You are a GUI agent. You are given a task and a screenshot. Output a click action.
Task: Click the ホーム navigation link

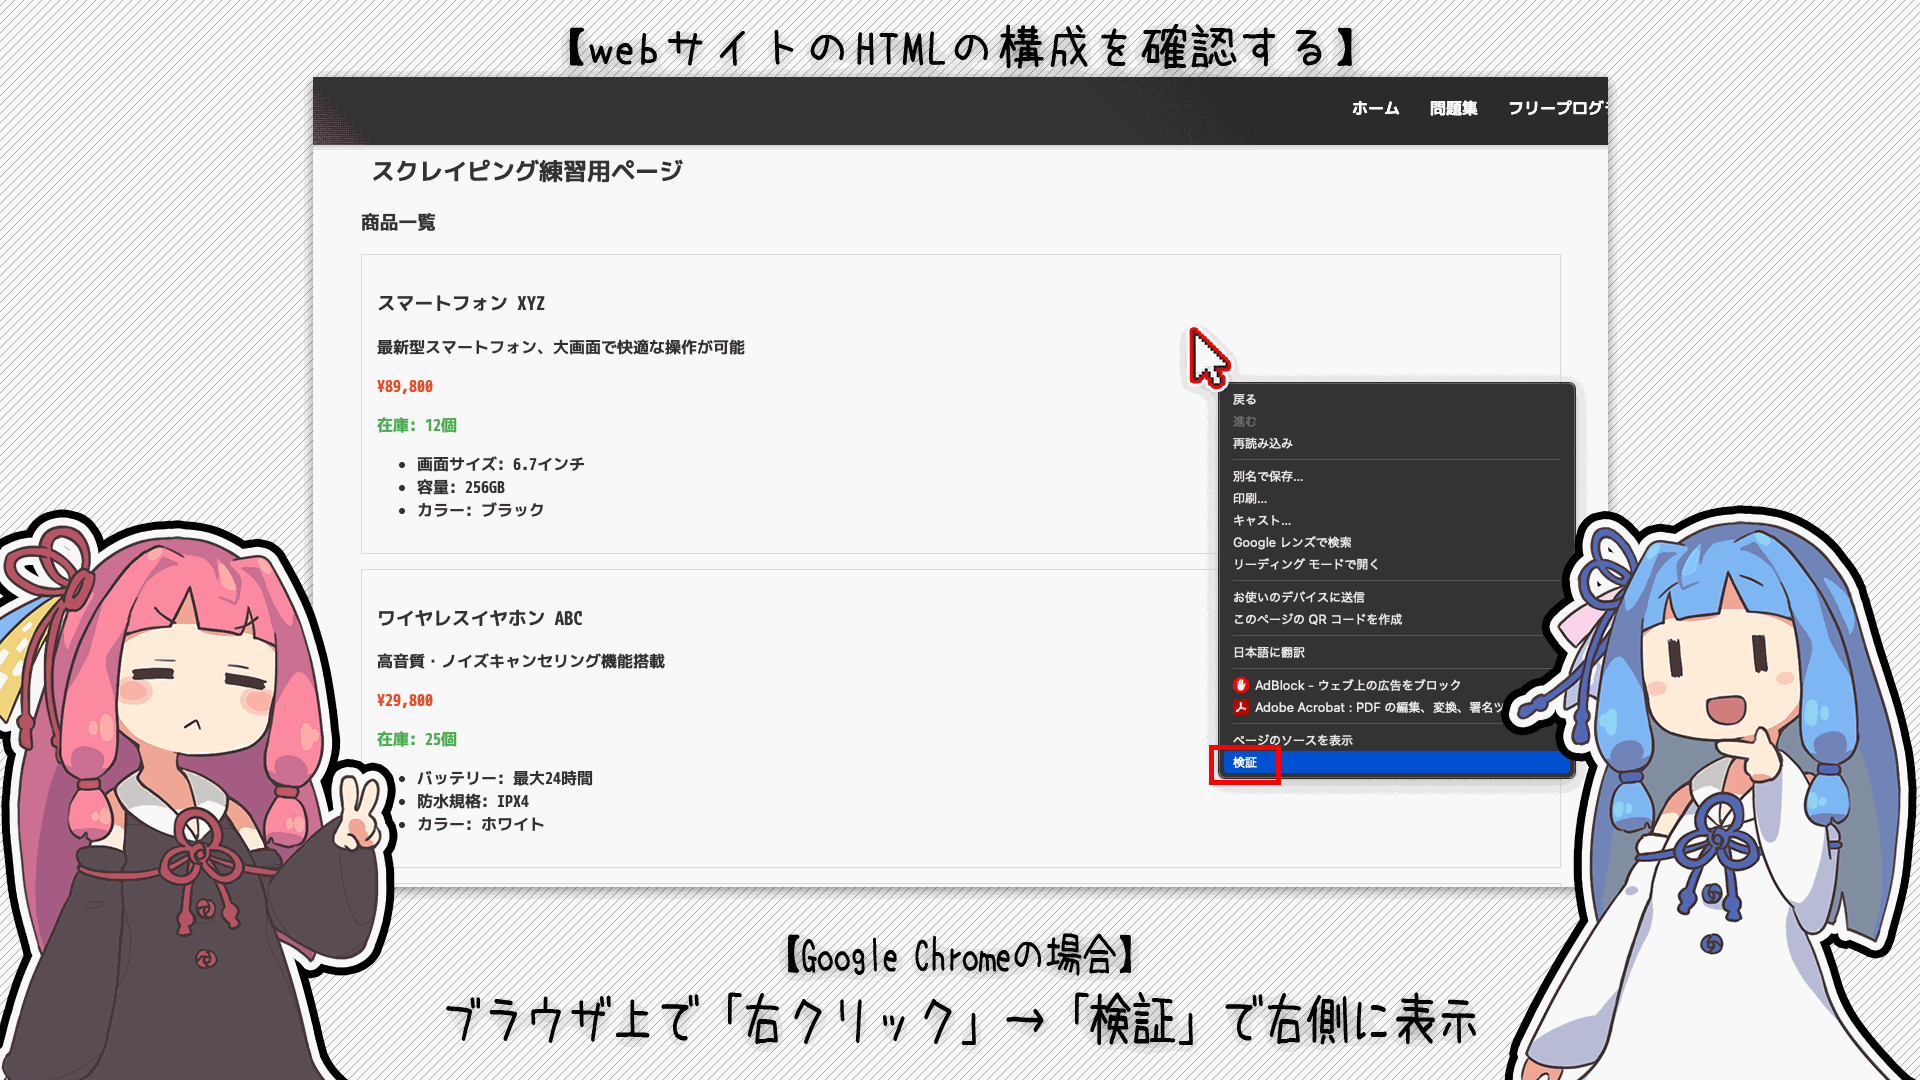tap(1375, 108)
